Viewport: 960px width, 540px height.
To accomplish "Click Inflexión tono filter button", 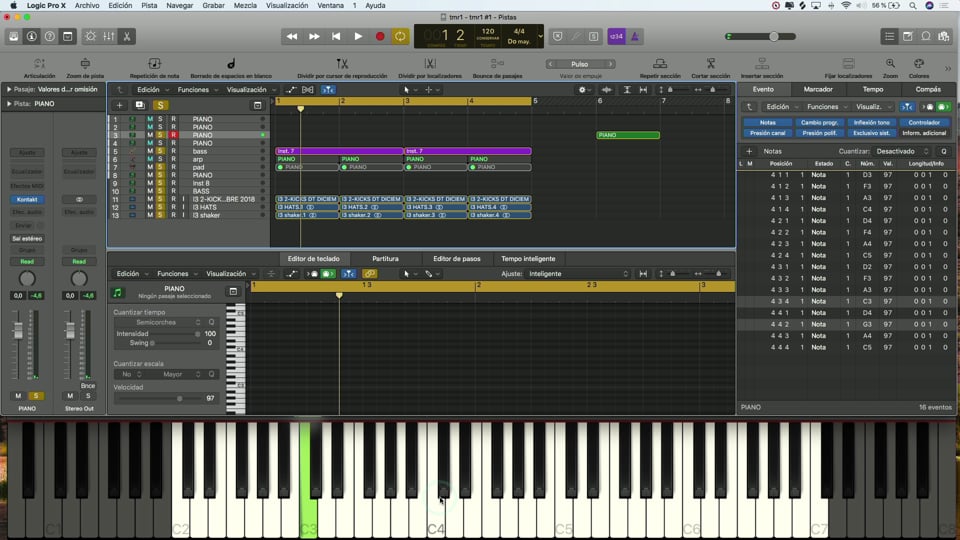I will 872,122.
